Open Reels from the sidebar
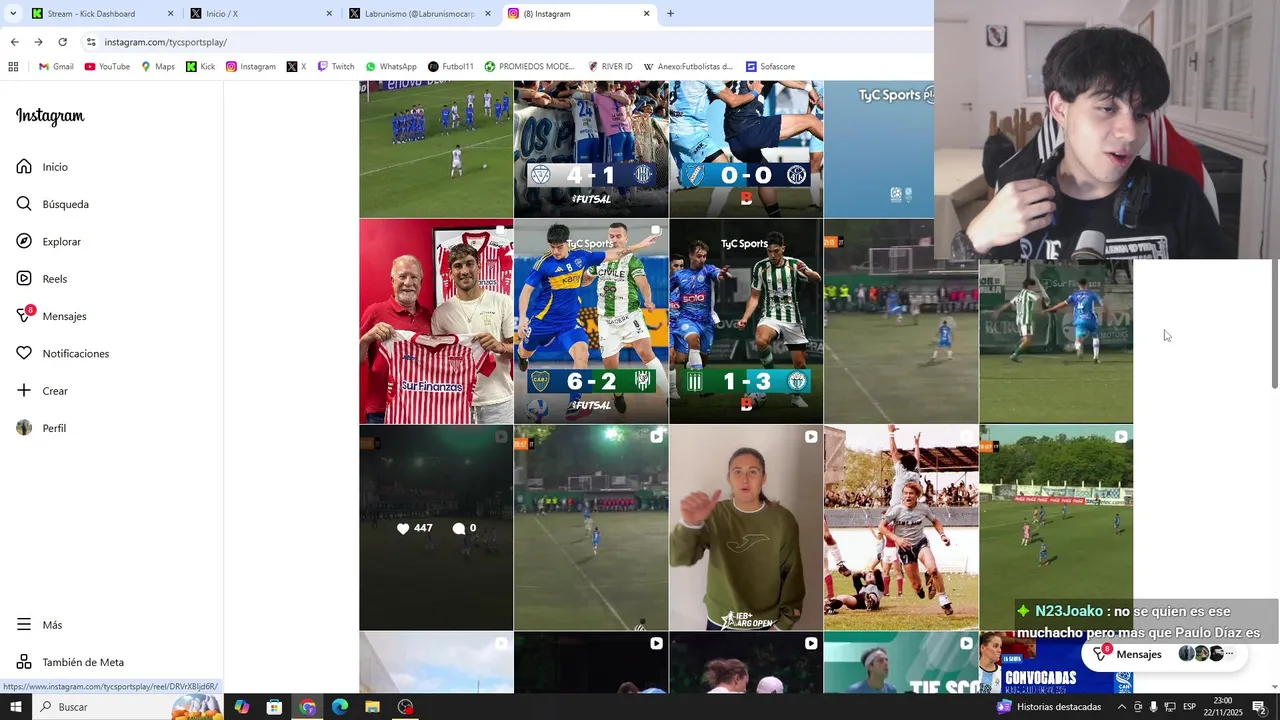 41,279
